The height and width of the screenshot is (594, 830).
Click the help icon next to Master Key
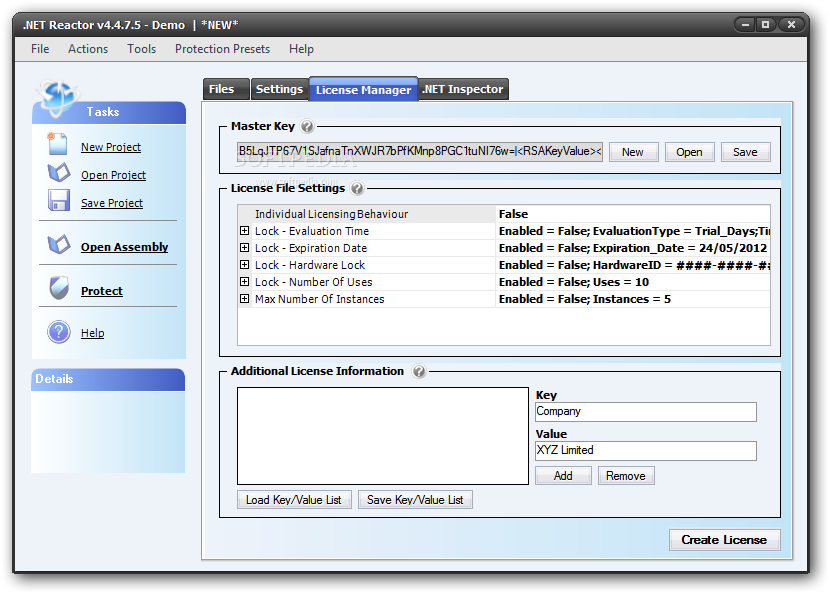[307, 126]
